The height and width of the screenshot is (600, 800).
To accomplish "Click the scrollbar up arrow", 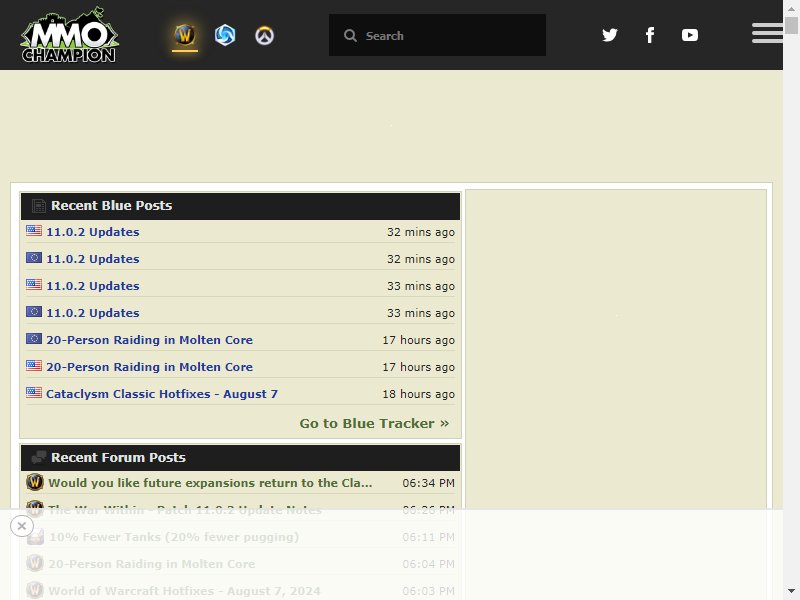I will pos(791,8).
